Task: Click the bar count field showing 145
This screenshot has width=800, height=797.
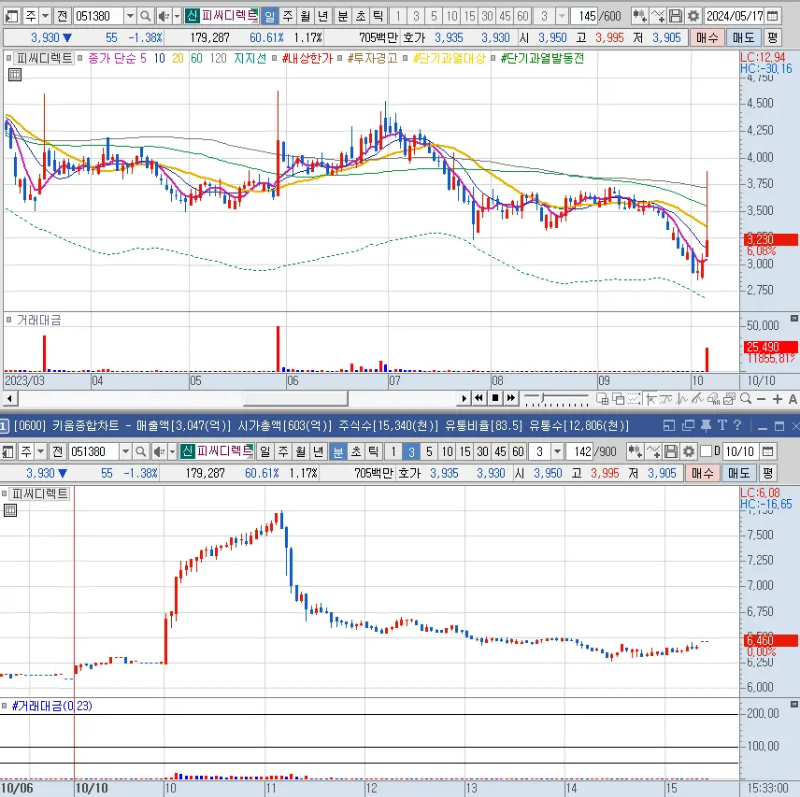Action: pyautogui.click(x=586, y=16)
